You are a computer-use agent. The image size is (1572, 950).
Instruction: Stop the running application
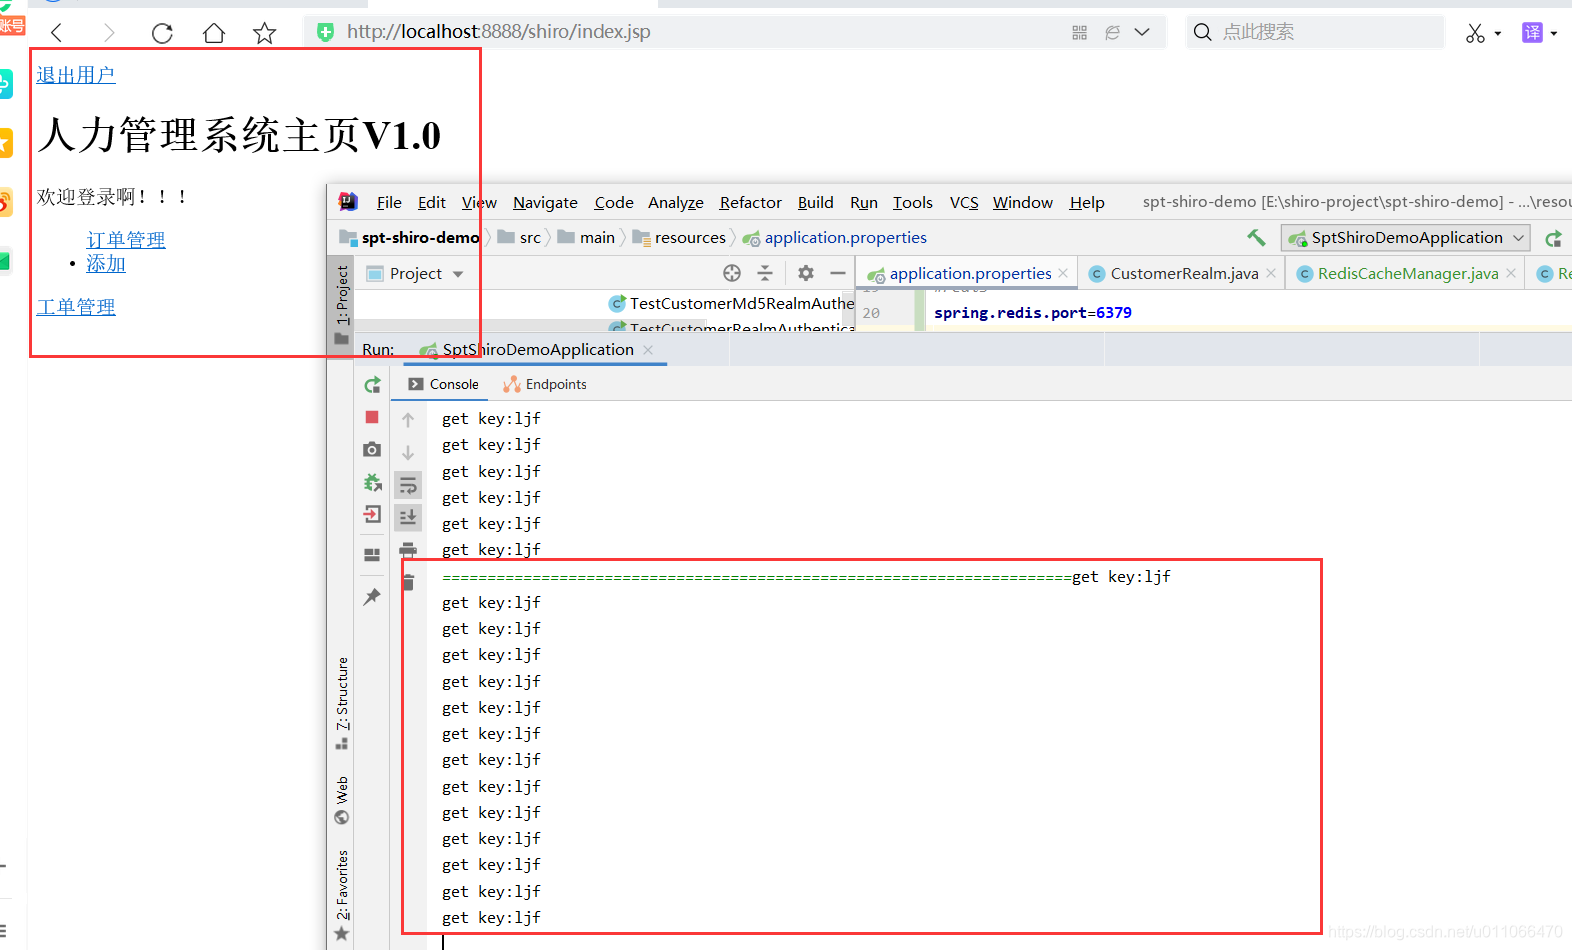(x=372, y=417)
